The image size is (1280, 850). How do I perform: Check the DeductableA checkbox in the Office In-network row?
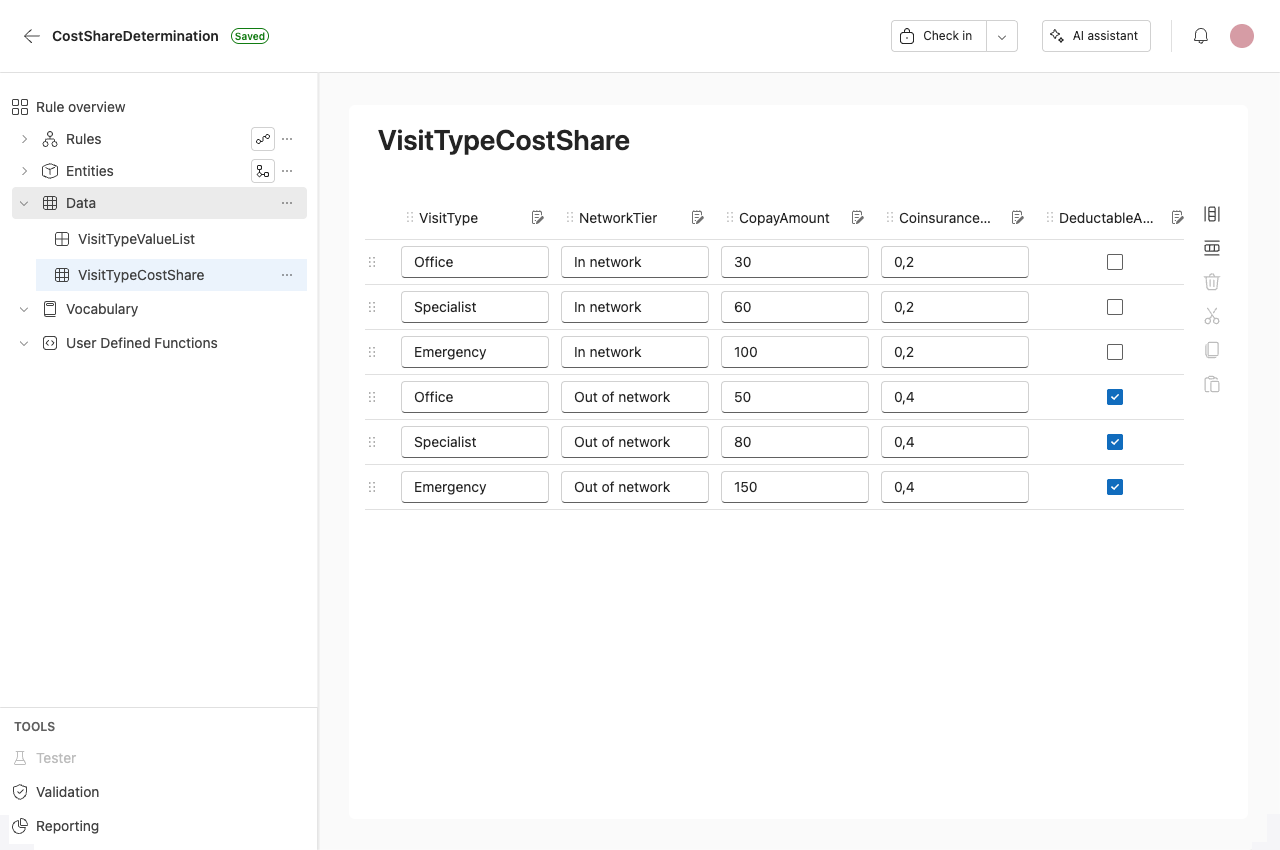(1115, 262)
